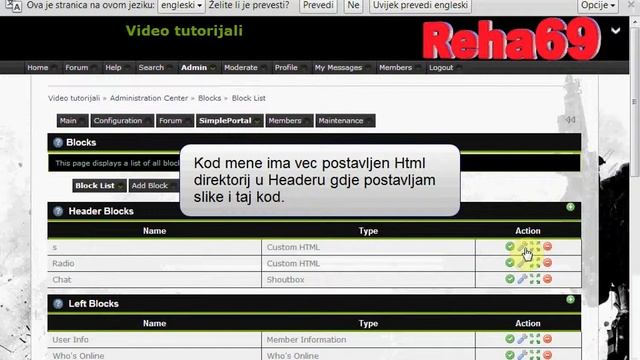Collapse the admin side panel arrow
Screen dimensions: 640x360
click(x=570, y=120)
